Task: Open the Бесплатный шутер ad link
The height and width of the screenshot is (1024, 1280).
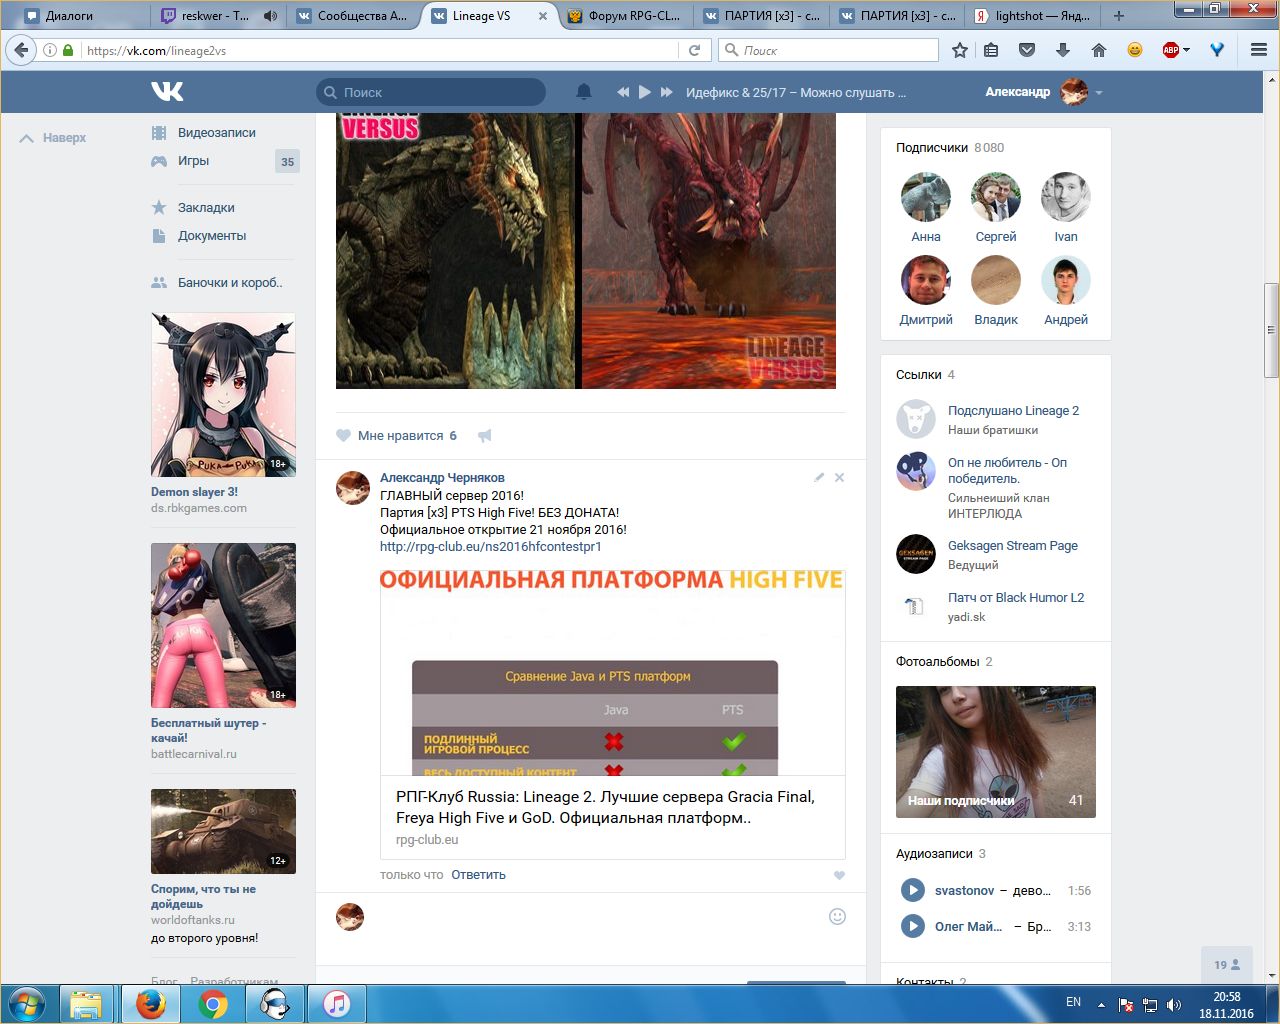Action: 208,730
